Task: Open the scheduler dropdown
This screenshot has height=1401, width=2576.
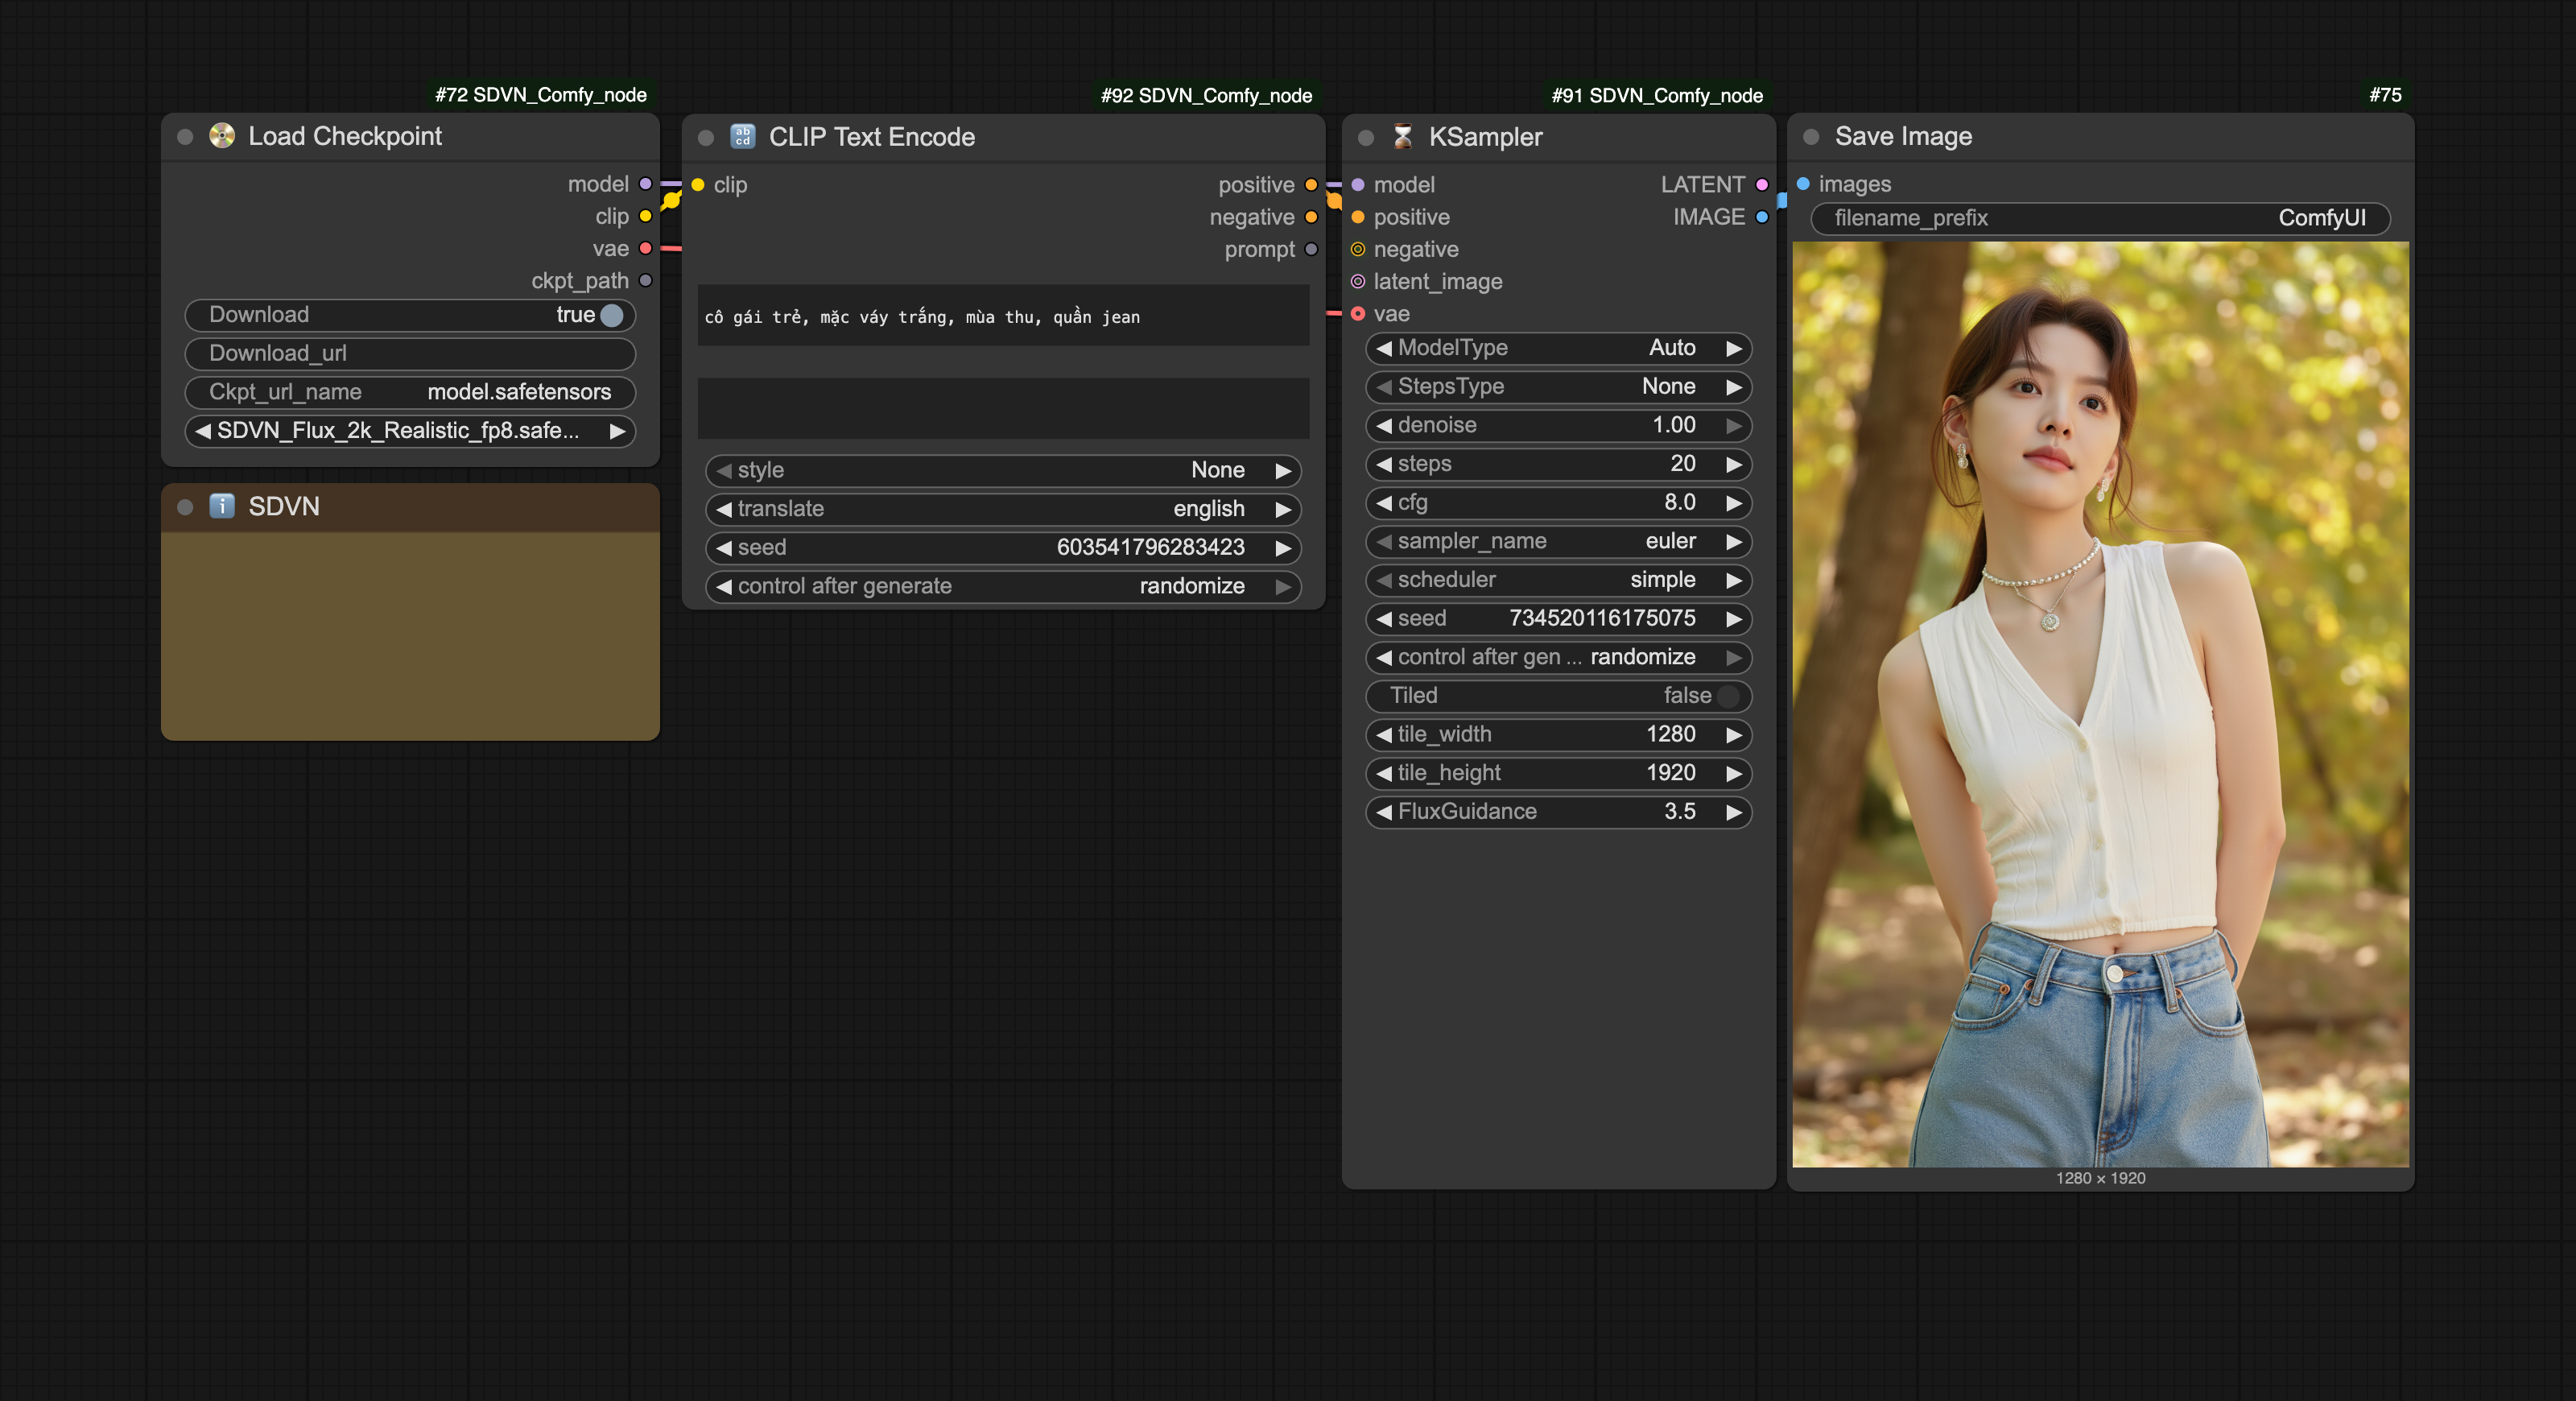Action: pyautogui.click(x=1558, y=580)
